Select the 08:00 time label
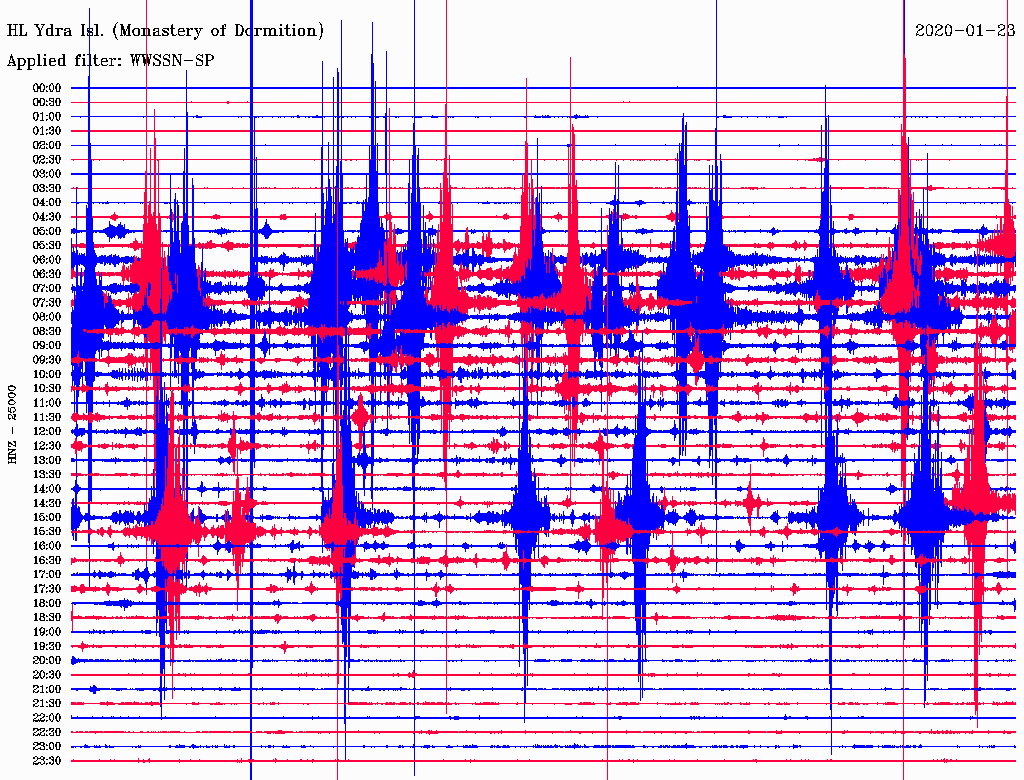Image resolution: width=1024 pixels, height=780 pixels. (x=47, y=317)
